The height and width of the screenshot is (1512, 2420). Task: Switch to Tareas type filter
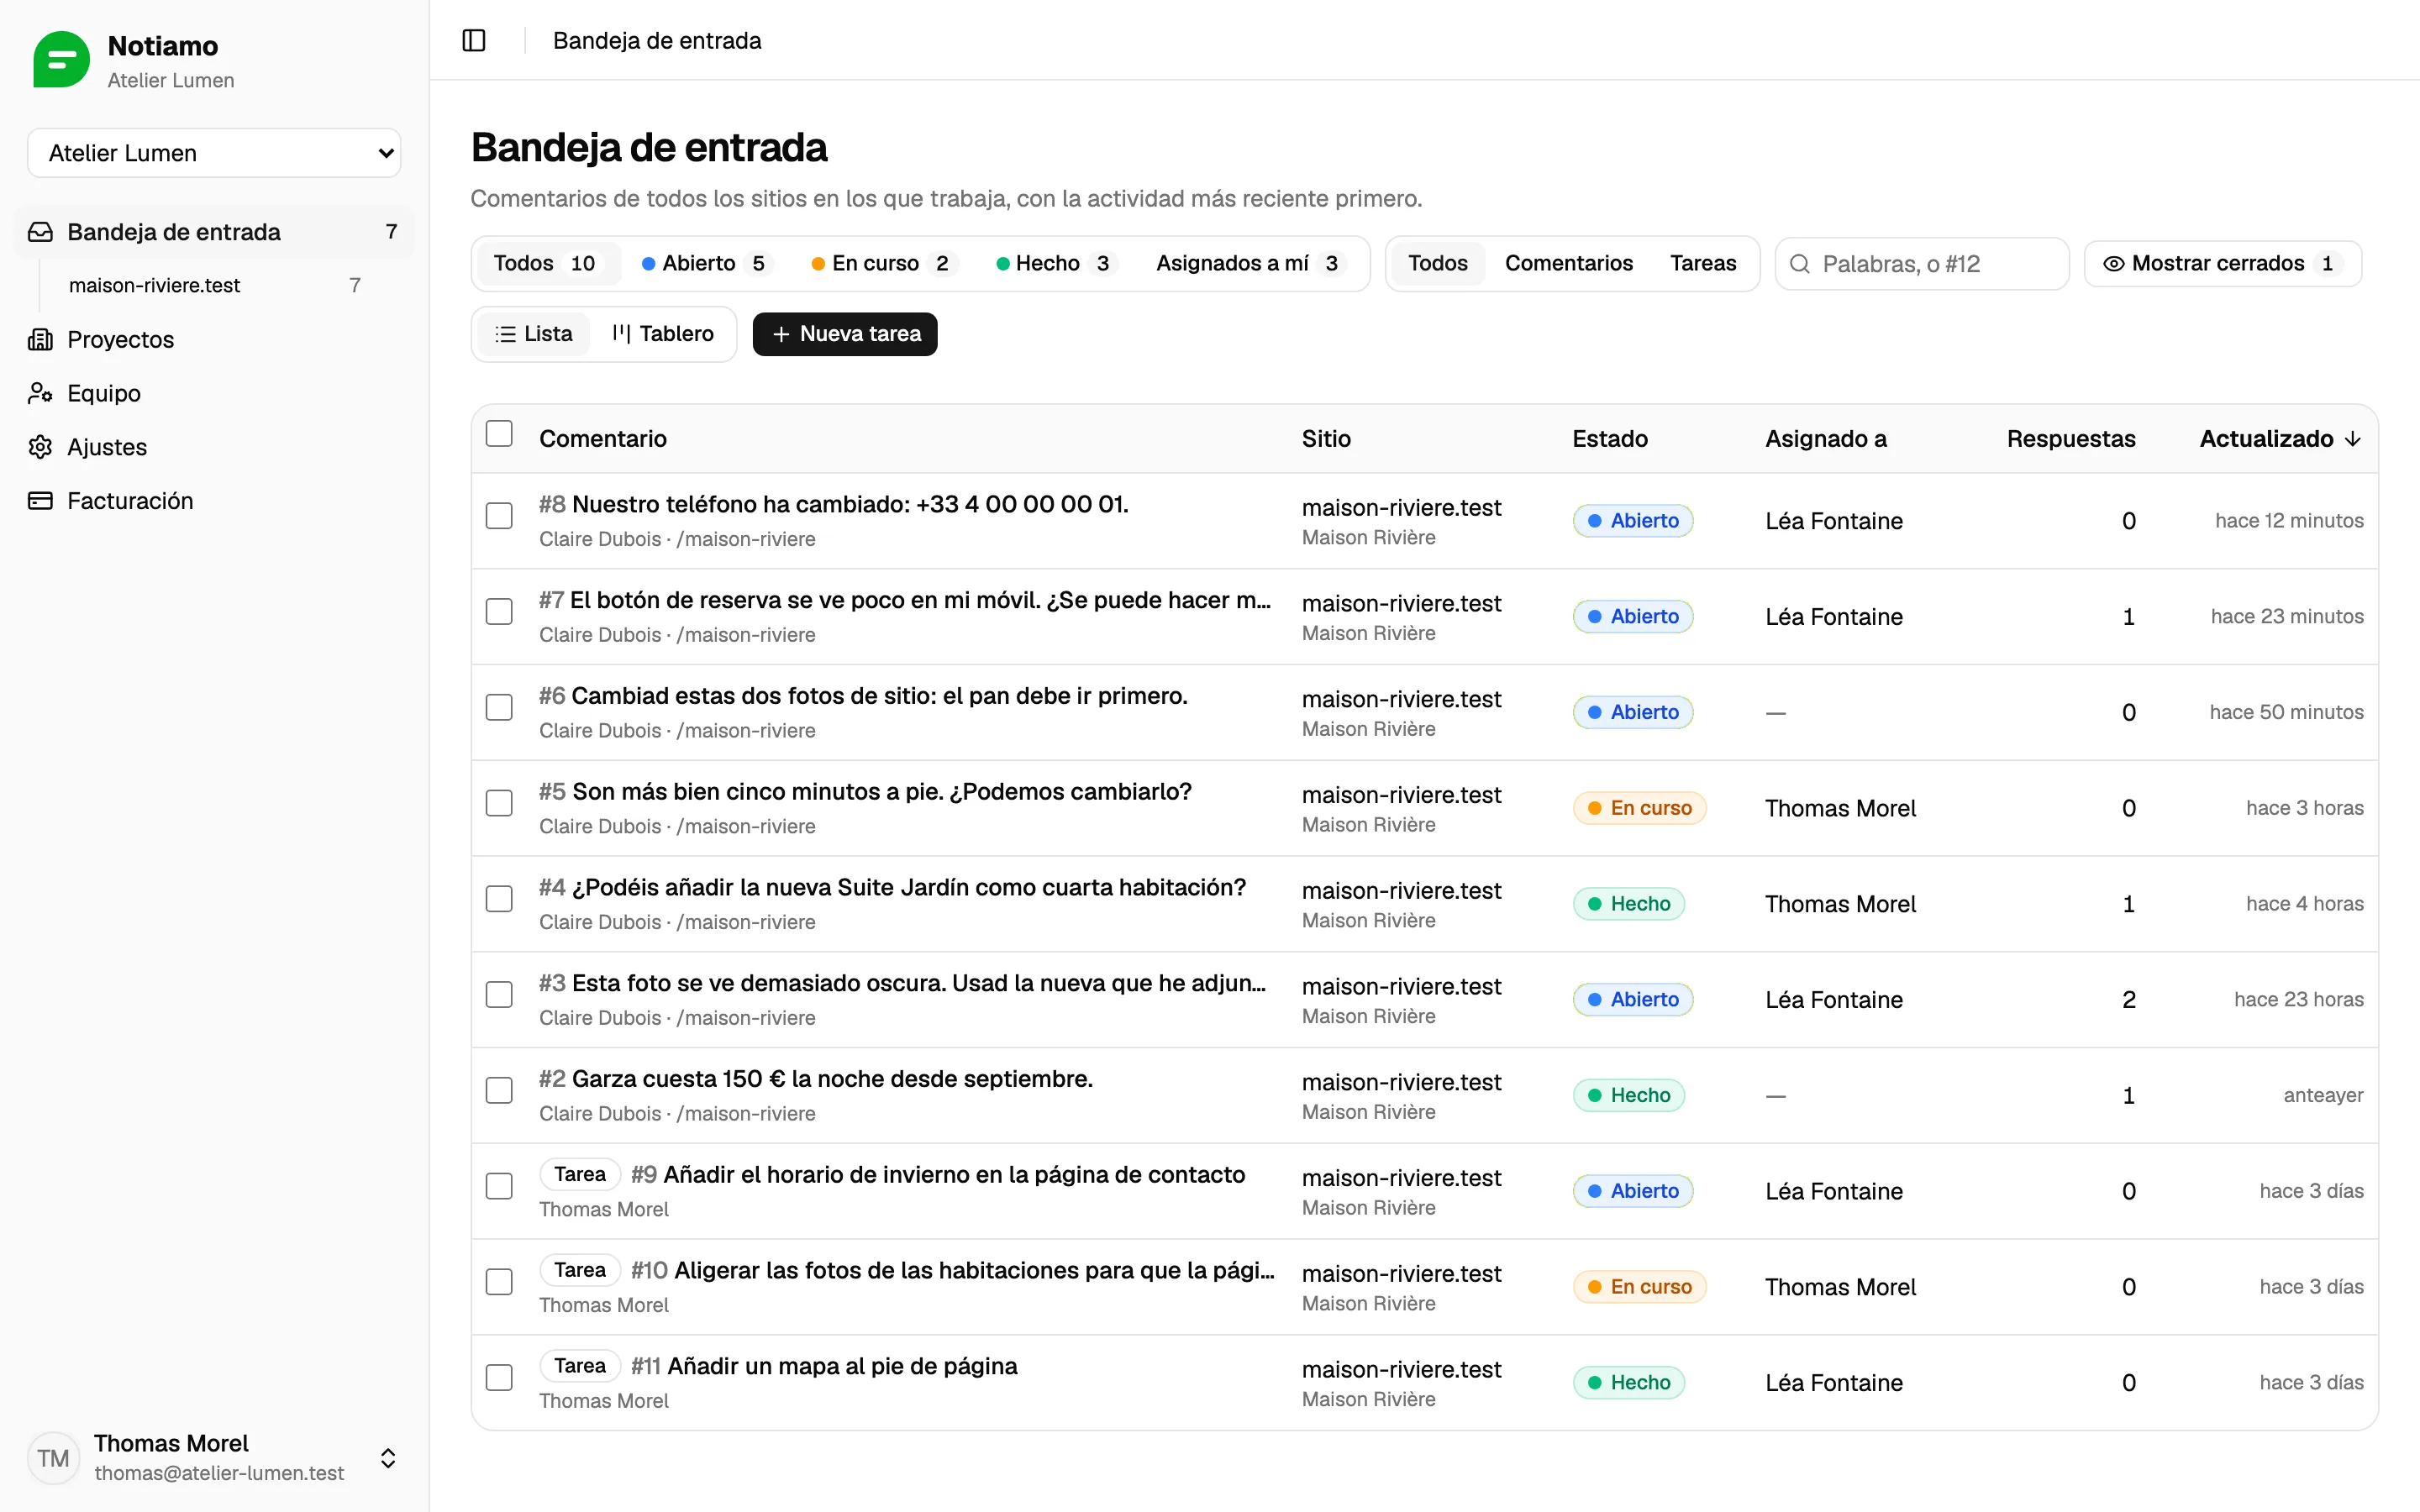[1703, 264]
